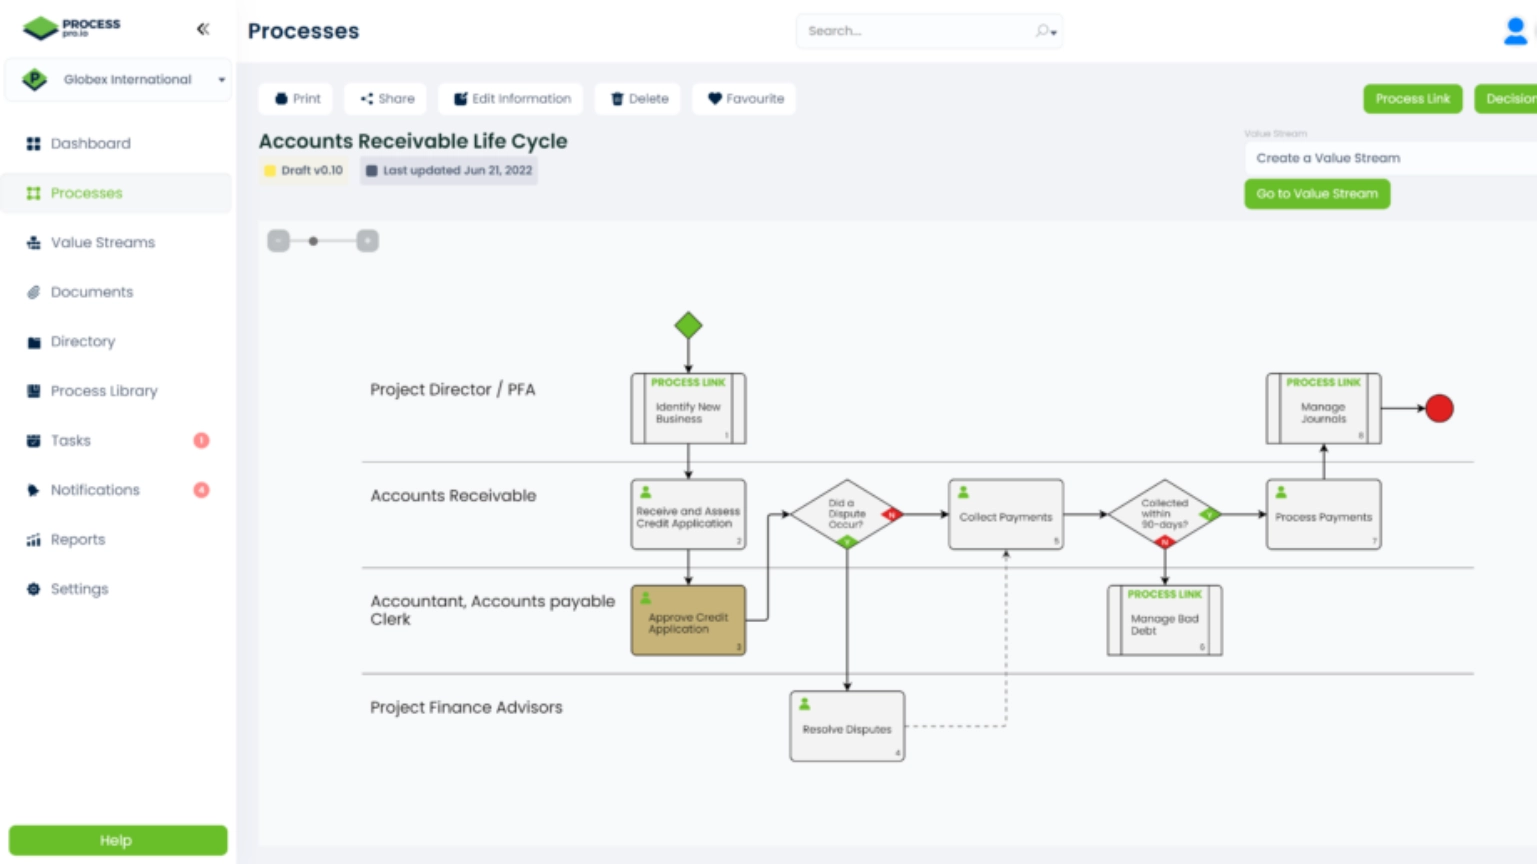The height and width of the screenshot is (864, 1537).
Task: Open the Globex International organization dropdown
Action: click(x=118, y=80)
